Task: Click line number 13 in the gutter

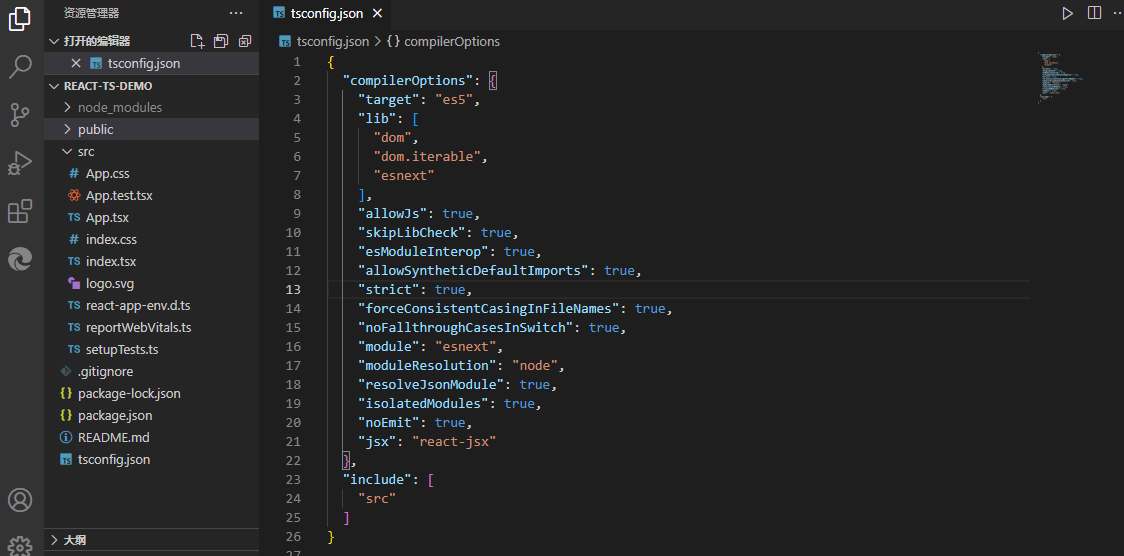Action: [293, 289]
